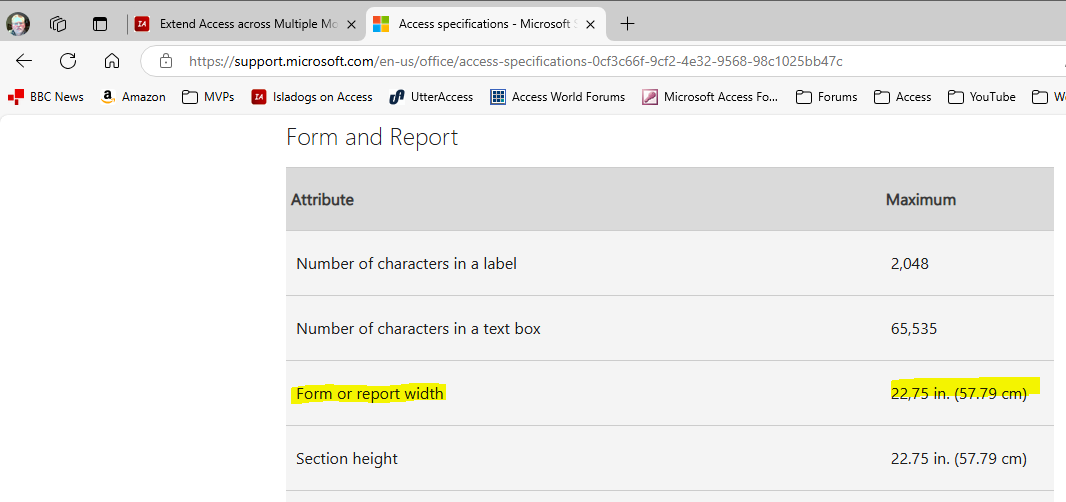Click the Attribute column header
The image size is (1066, 502).
322,200
